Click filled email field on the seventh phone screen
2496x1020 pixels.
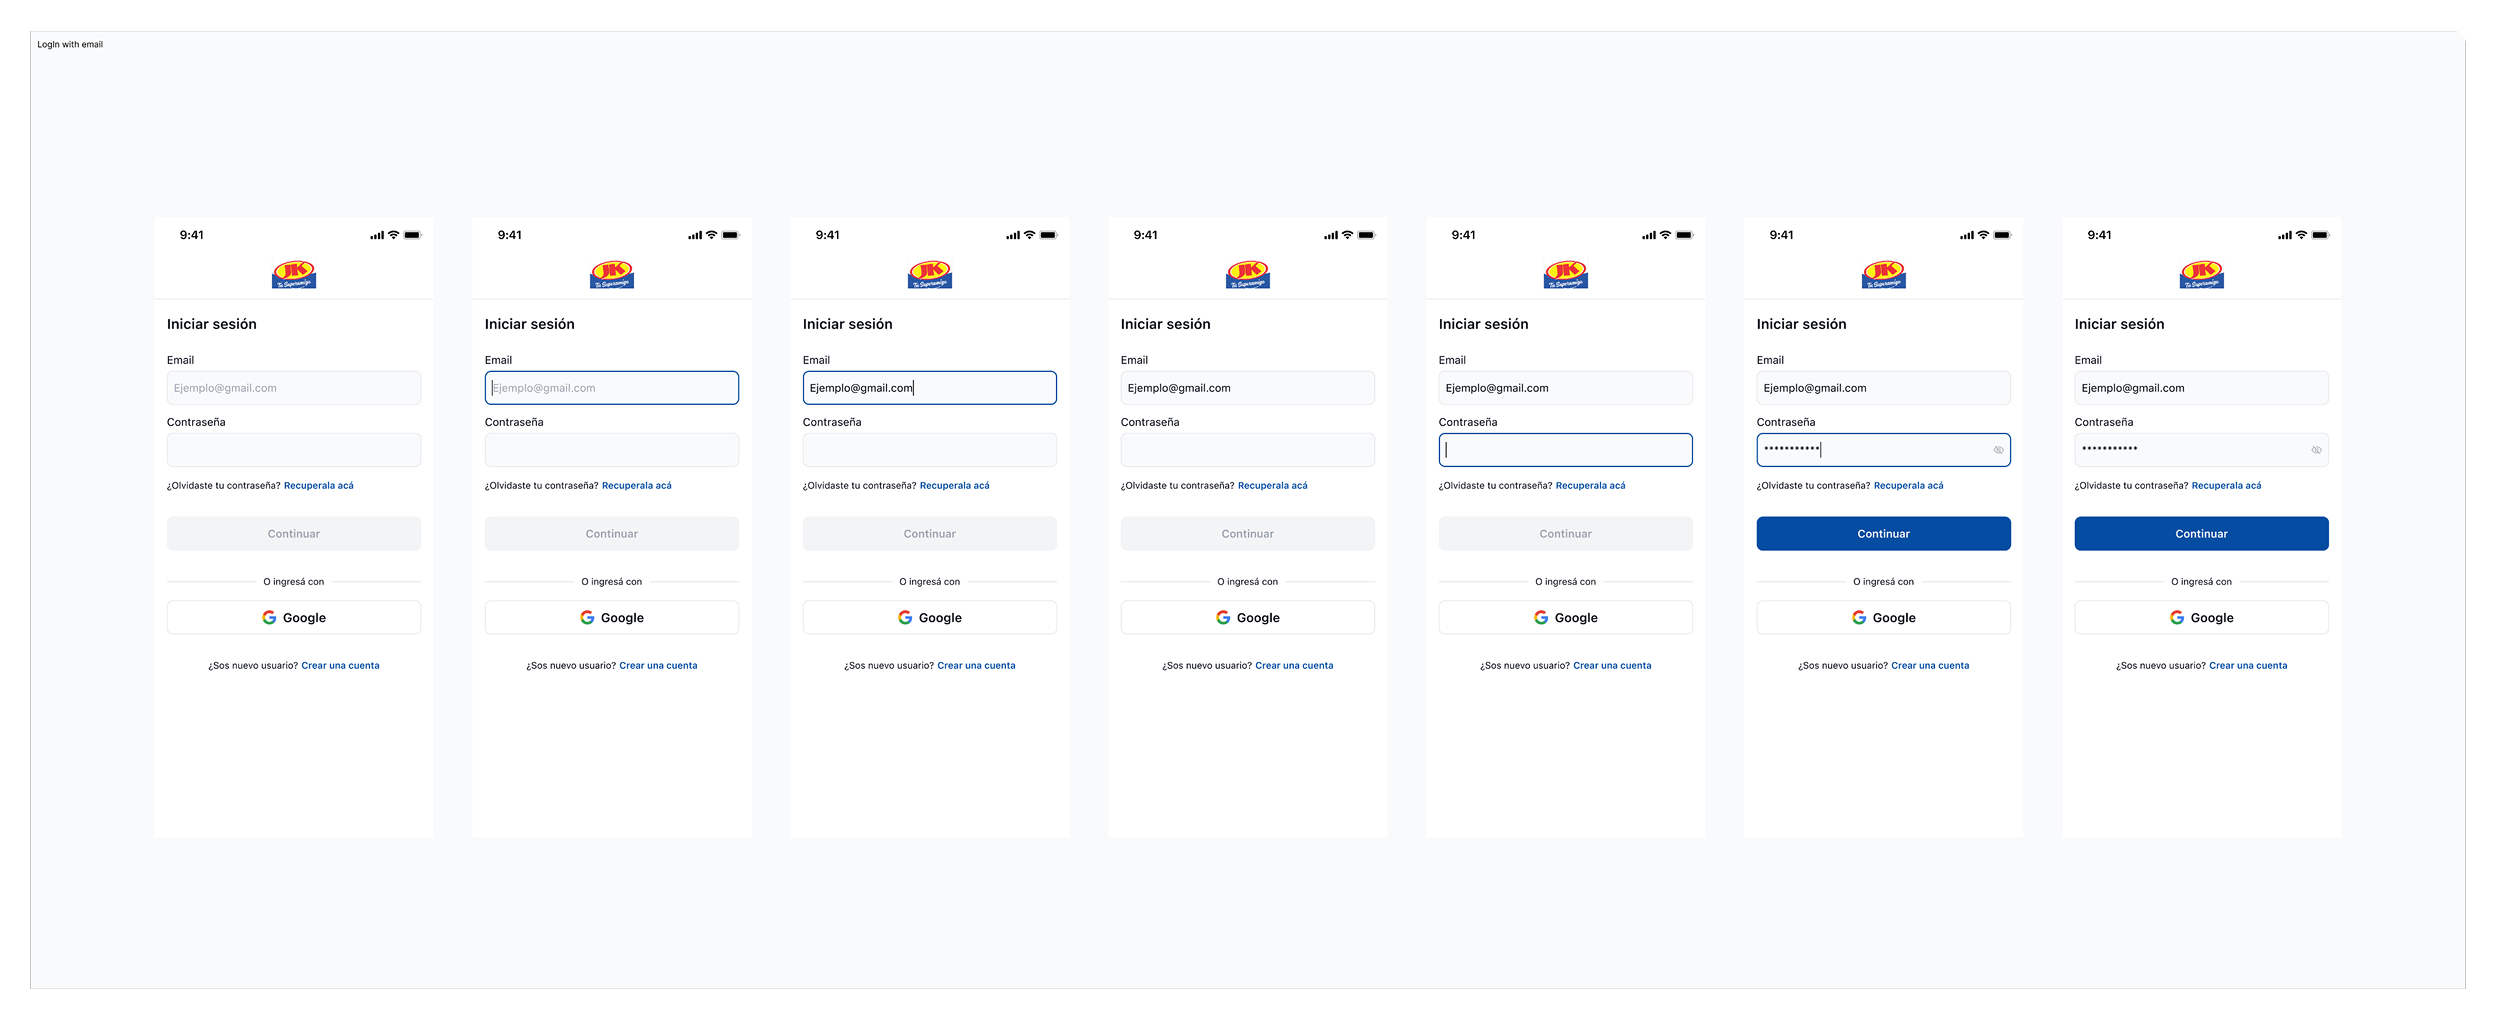pyautogui.click(x=2202, y=388)
